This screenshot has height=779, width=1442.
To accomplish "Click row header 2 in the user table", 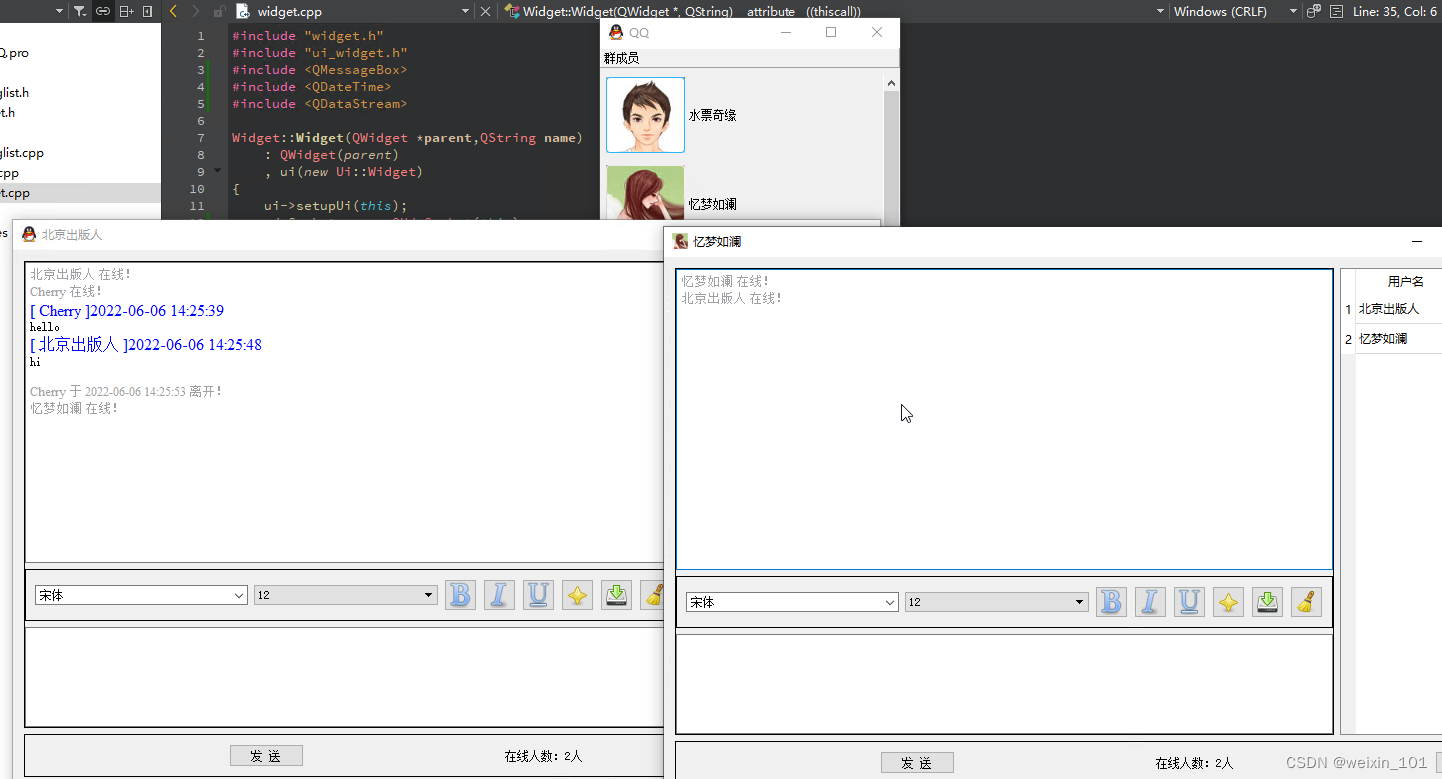I will [1348, 339].
